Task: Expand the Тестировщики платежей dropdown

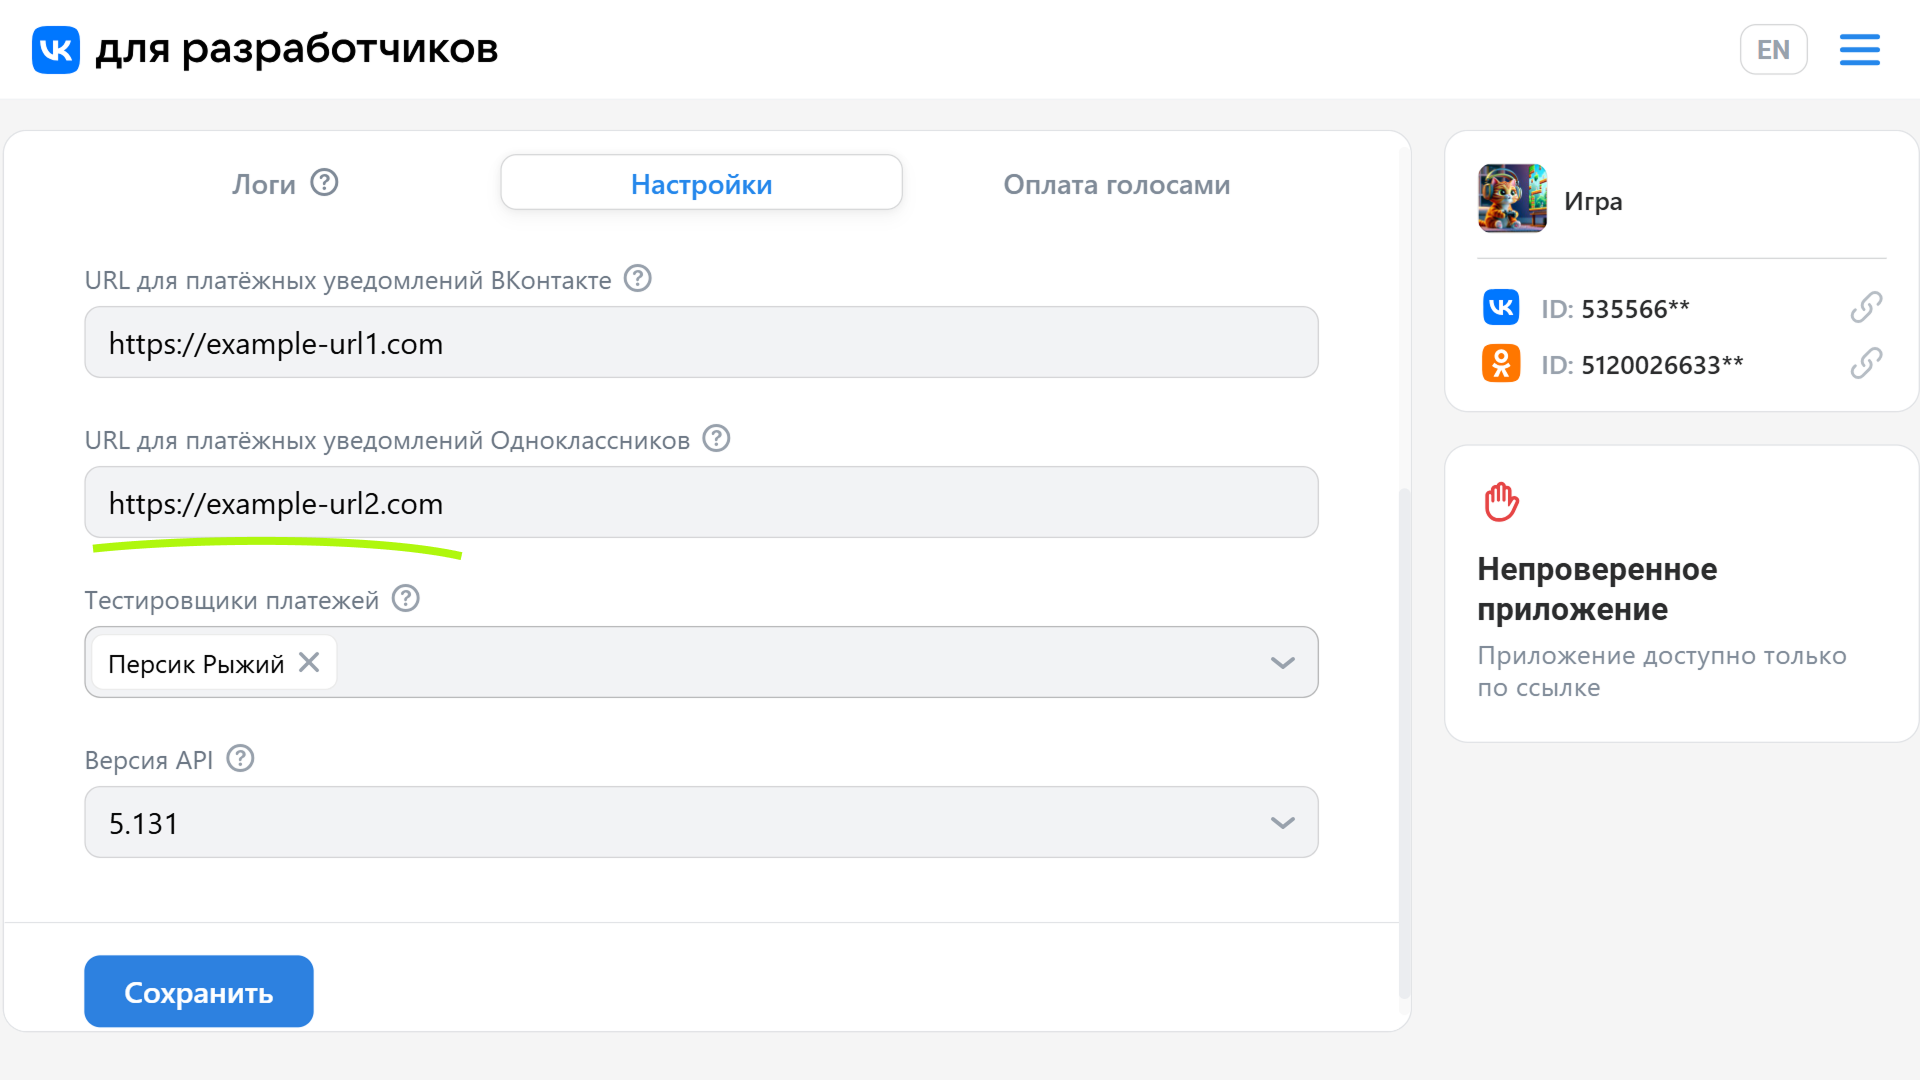Action: tap(1281, 662)
